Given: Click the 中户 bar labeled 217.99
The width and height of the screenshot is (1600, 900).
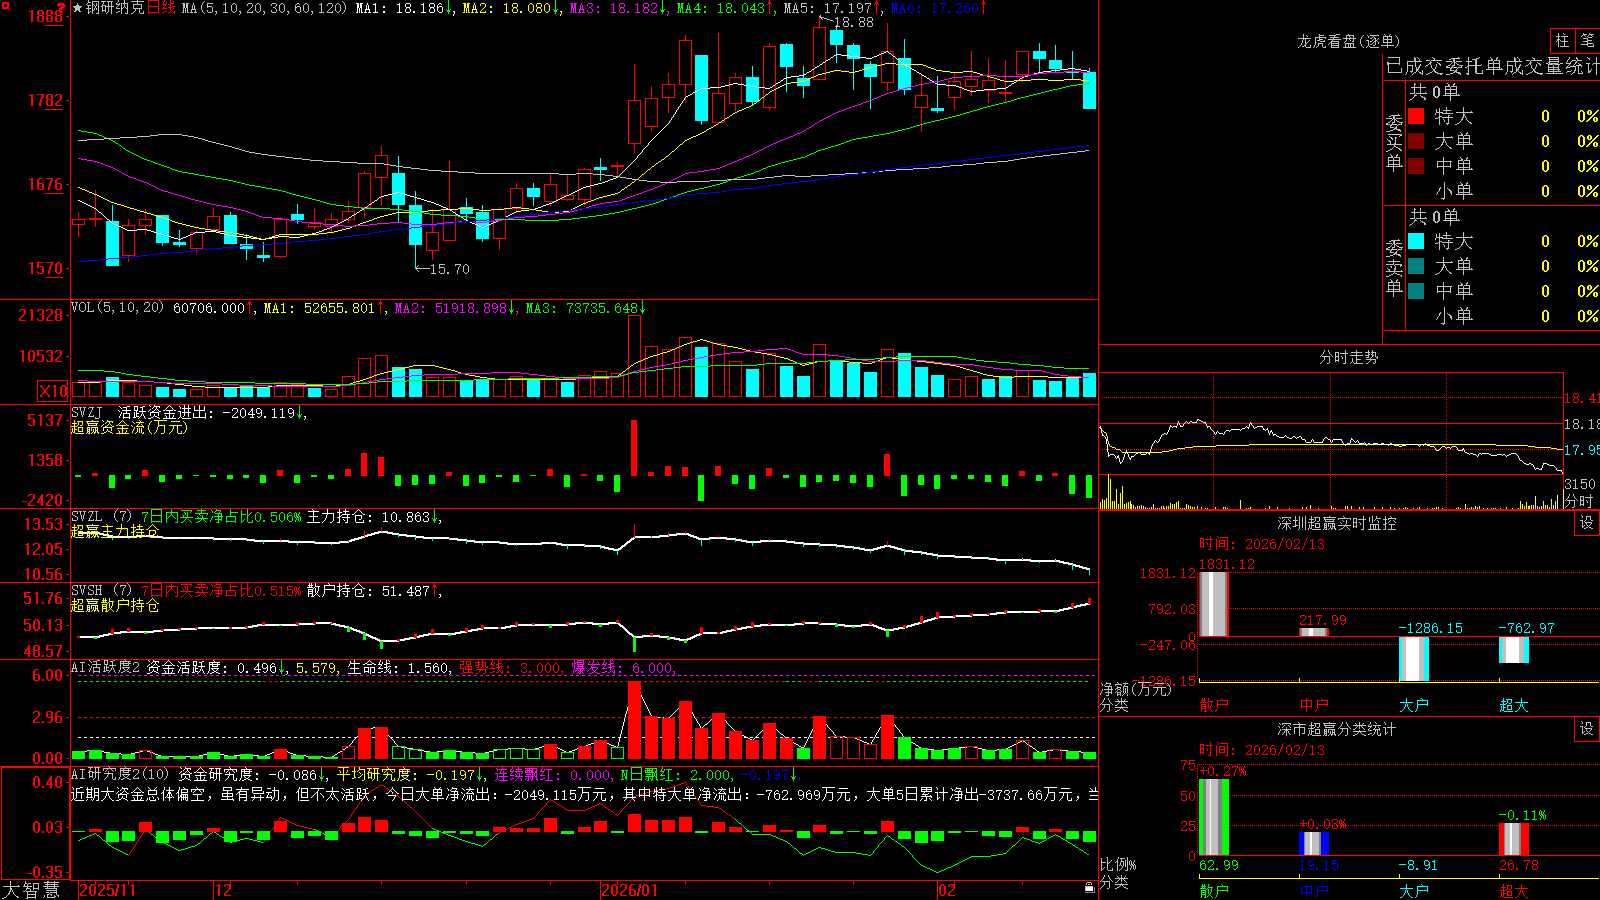Looking at the screenshot, I should pos(1314,632).
